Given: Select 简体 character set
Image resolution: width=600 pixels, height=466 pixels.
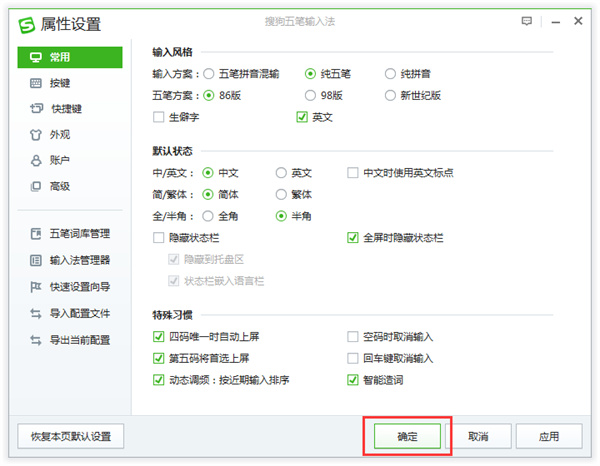Looking at the screenshot, I should coord(208,194).
